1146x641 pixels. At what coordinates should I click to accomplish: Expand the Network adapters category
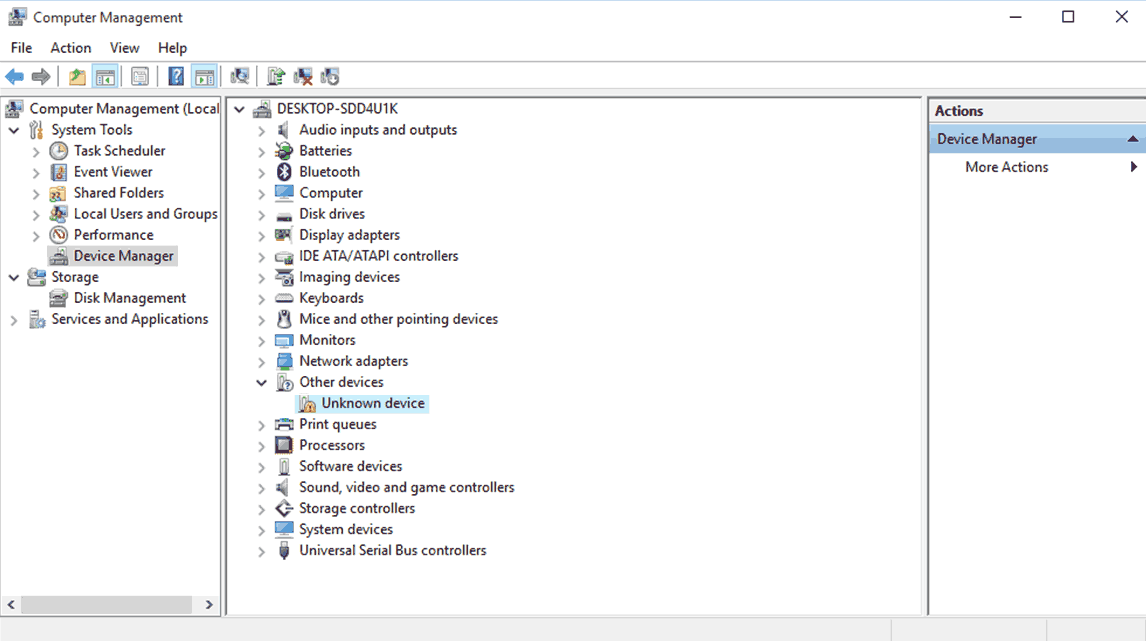click(261, 361)
